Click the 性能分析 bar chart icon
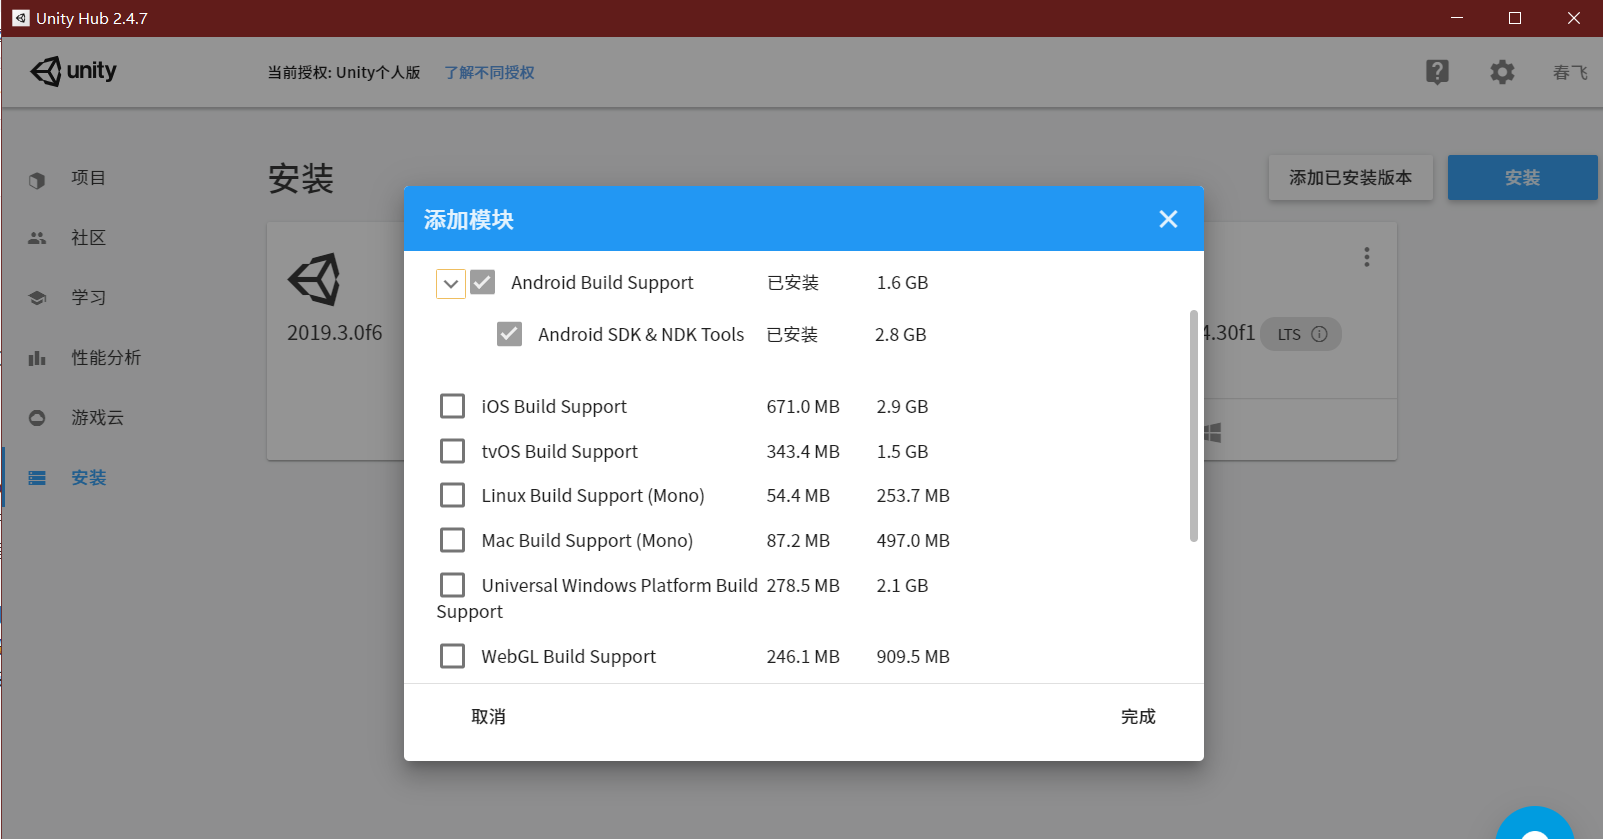 pos(37,358)
